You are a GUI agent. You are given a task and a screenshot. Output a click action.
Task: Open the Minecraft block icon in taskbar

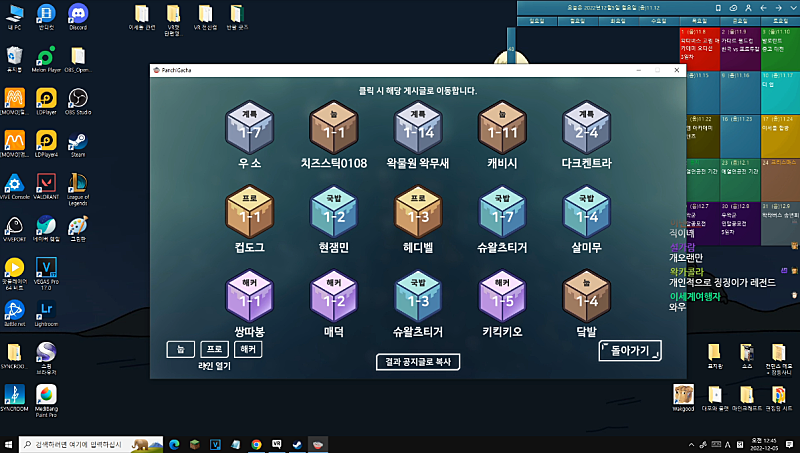[x=194, y=444]
